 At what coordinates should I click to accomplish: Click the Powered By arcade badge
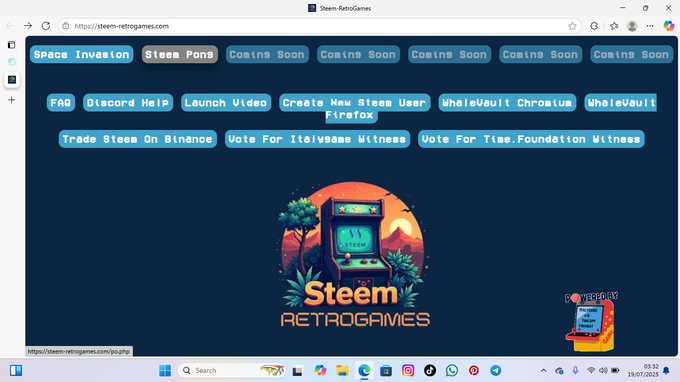[591, 321]
